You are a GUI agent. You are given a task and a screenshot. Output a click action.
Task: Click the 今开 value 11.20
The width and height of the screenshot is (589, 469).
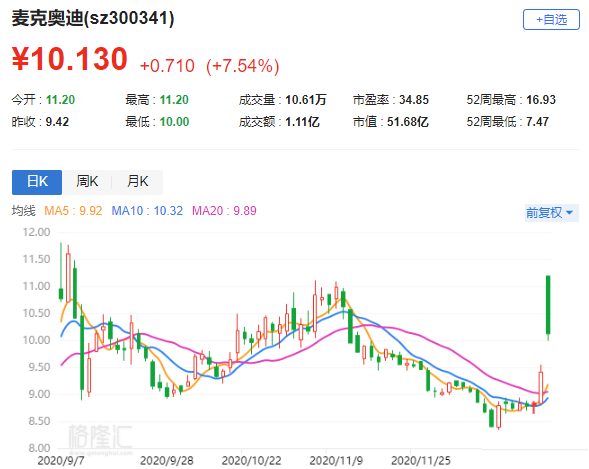(60, 100)
